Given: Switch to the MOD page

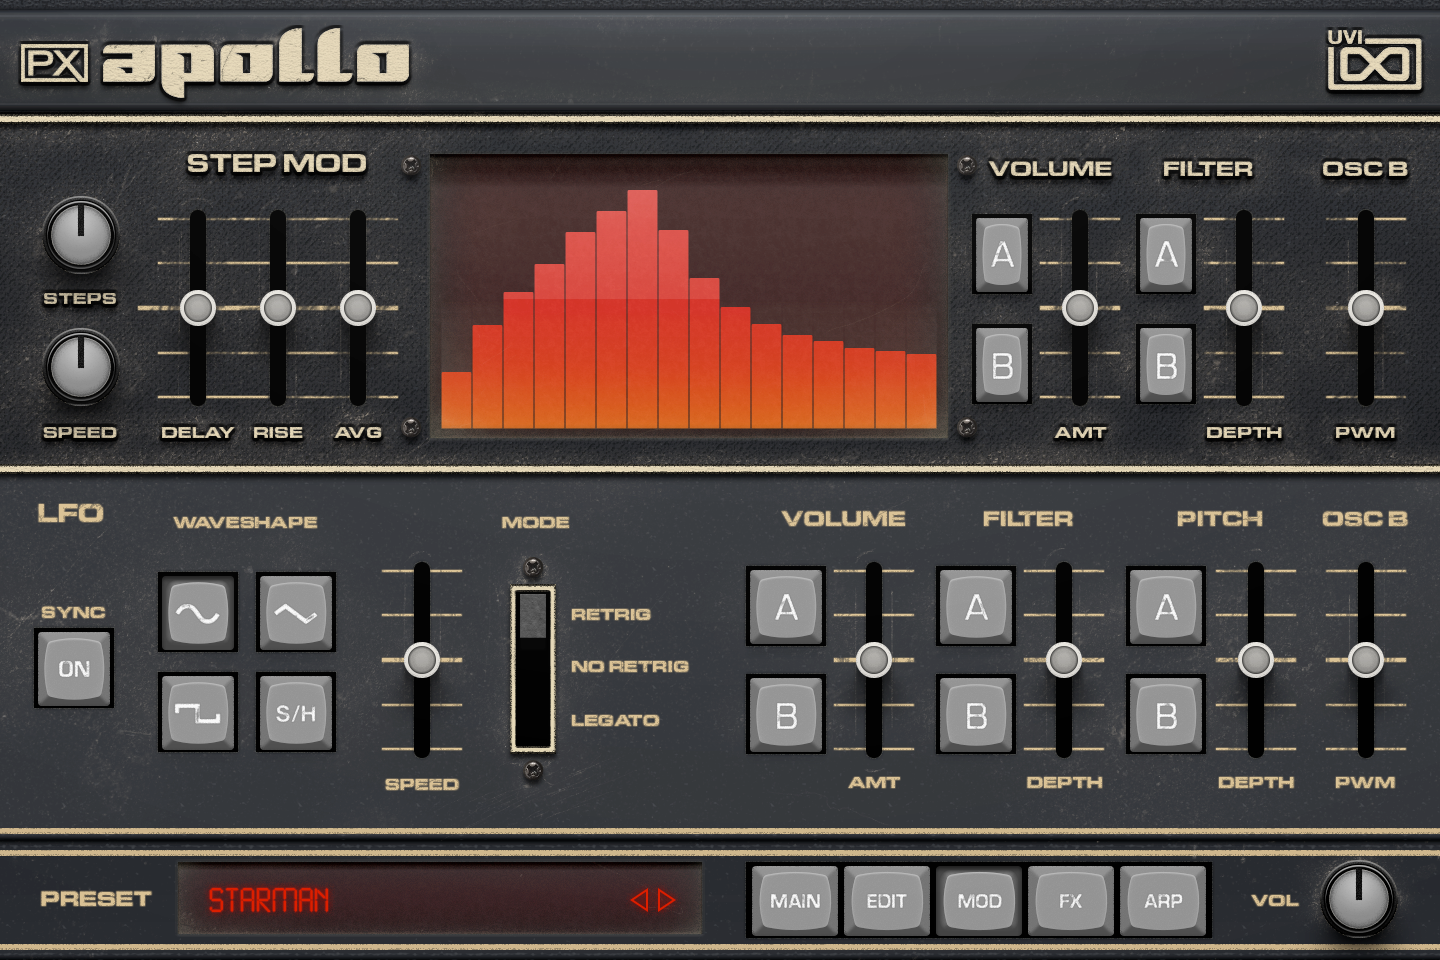Looking at the screenshot, I should [978, 900].
